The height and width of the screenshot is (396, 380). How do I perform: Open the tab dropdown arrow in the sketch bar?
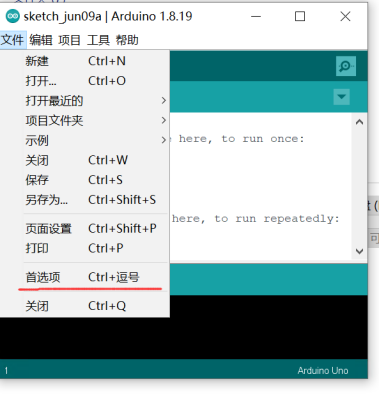[341, 97]
